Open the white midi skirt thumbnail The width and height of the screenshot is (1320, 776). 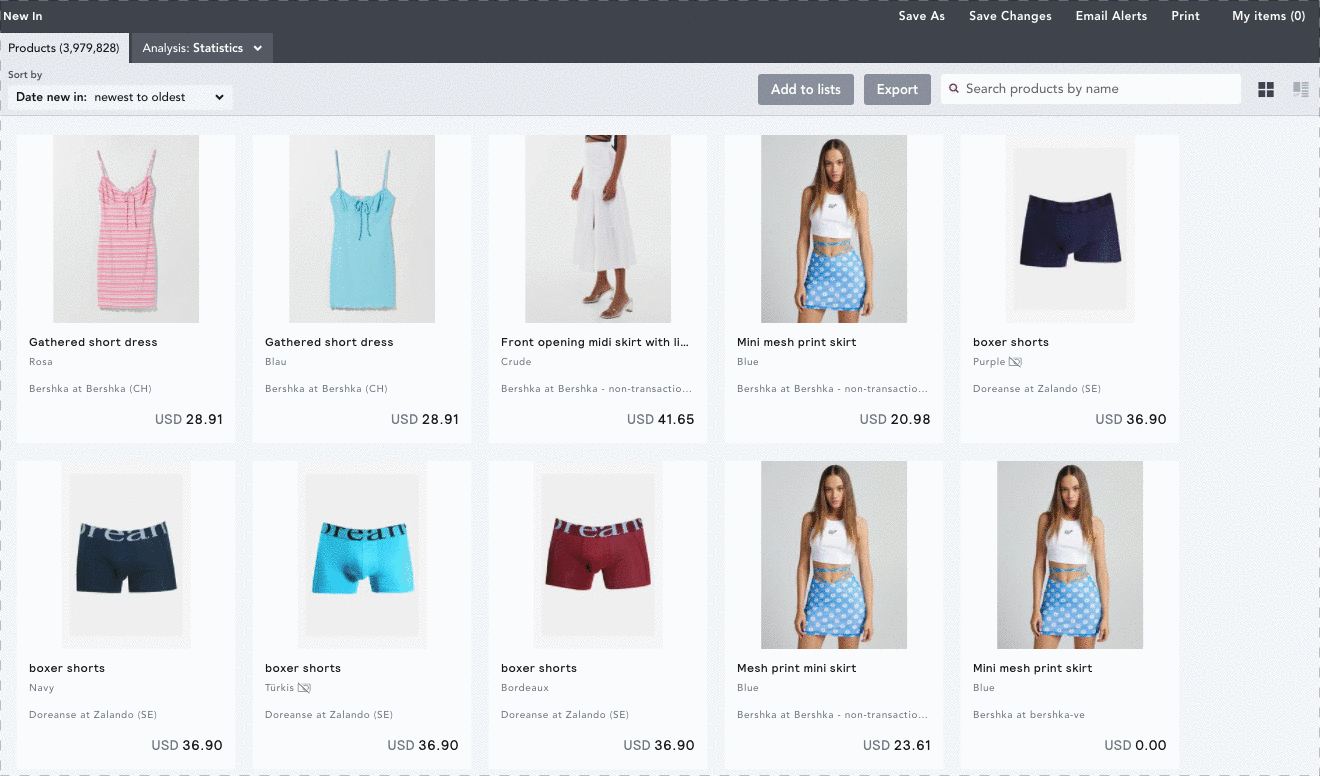click(598, 229)
